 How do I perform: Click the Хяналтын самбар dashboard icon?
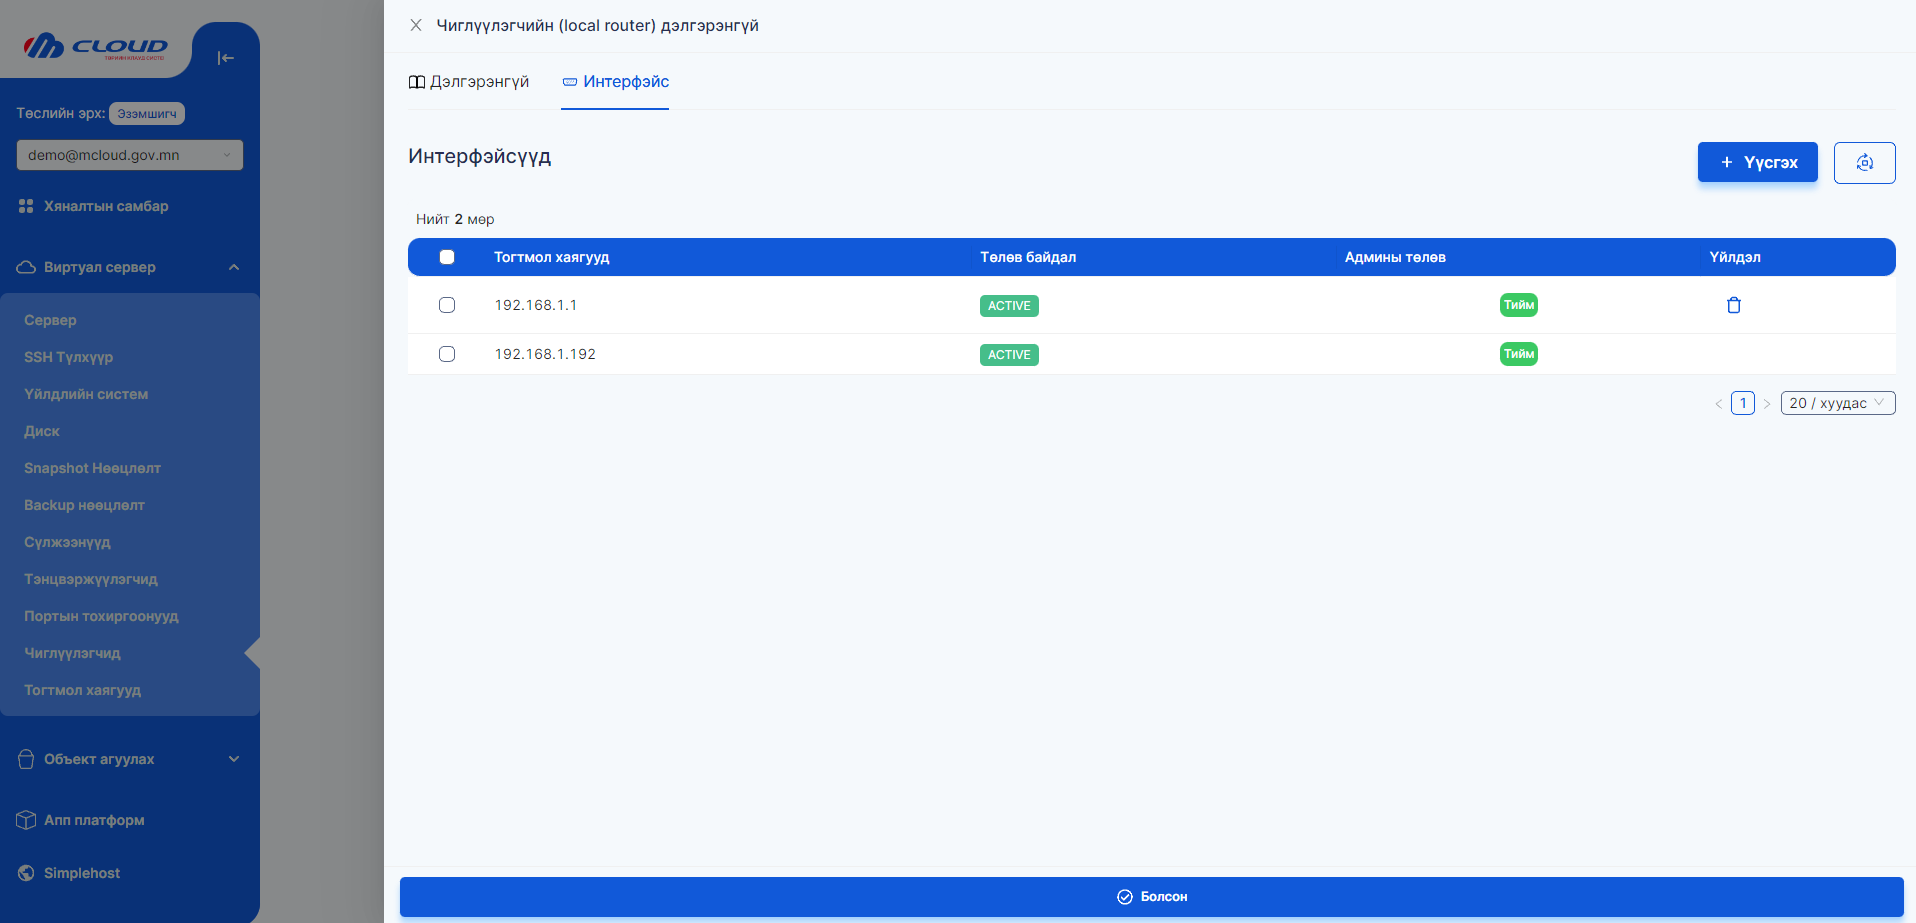pyautogui.click(x=26, y=206)
